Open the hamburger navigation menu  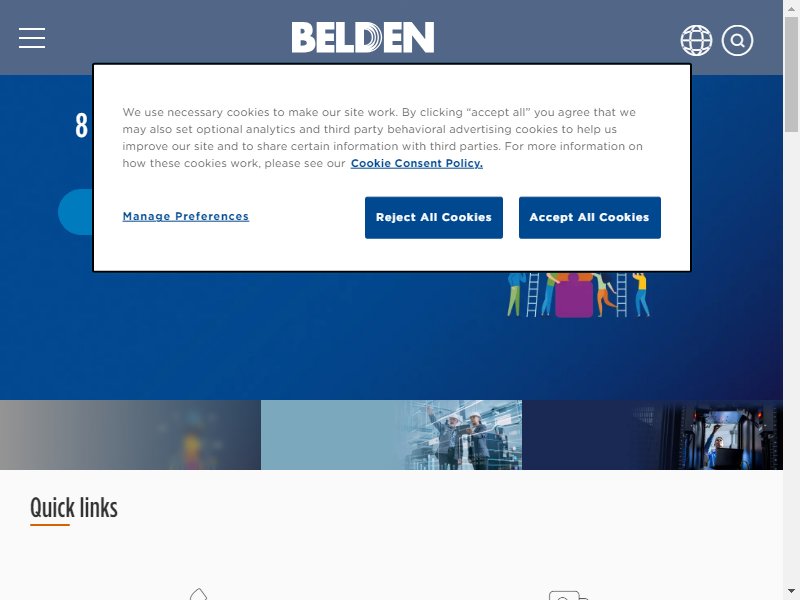[x=32, y=38]
